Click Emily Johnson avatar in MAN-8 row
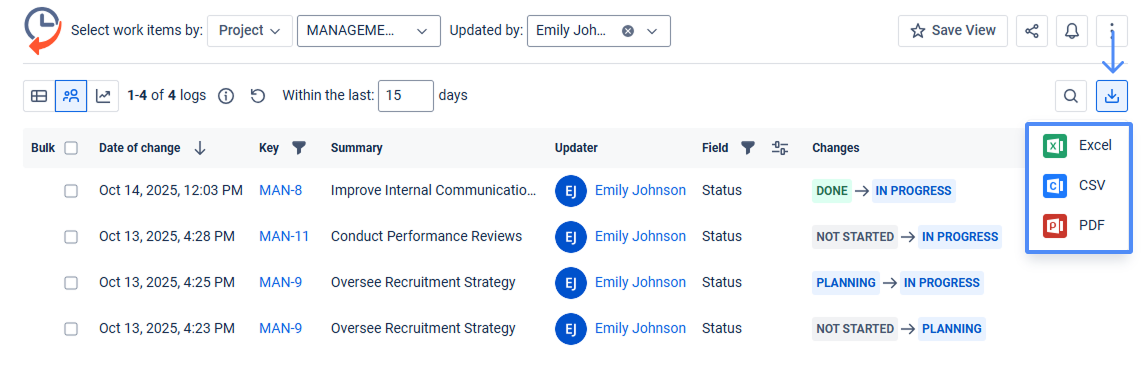This screenshot has height=371, width=1146. coord(571,191)
